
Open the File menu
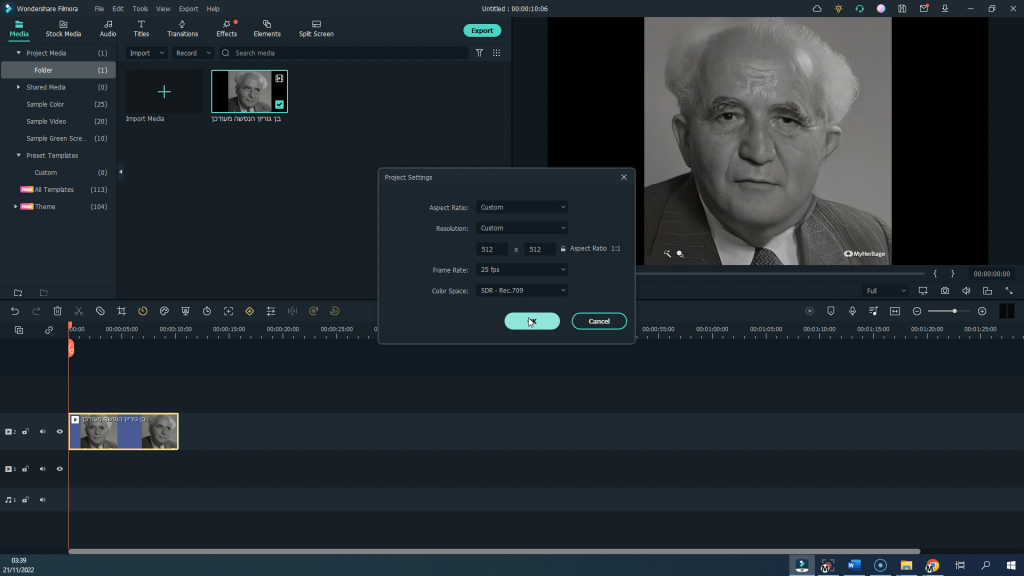tap(99, 9)
